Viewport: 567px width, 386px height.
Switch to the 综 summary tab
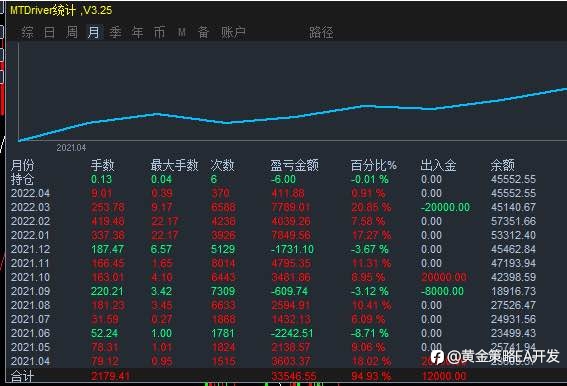(x=28, y=33)
